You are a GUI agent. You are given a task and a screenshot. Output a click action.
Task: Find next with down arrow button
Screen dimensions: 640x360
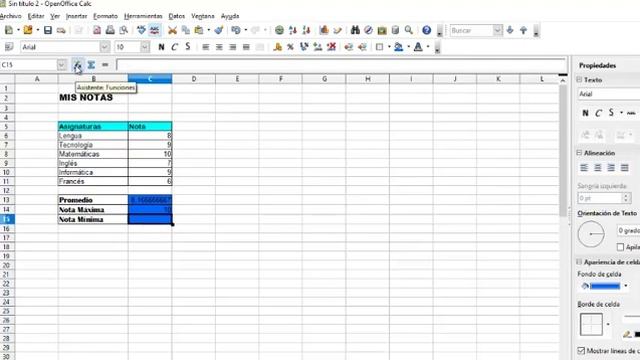point(510,30)
